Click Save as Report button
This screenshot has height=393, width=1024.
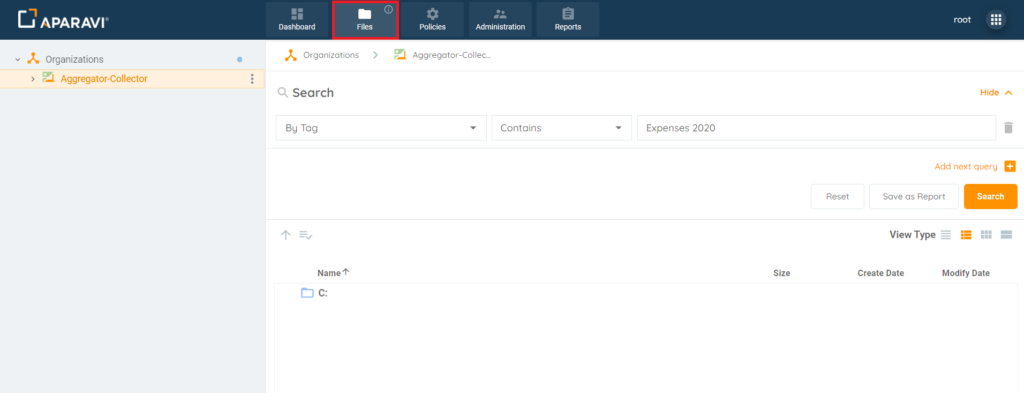click(x=914, y=196)
